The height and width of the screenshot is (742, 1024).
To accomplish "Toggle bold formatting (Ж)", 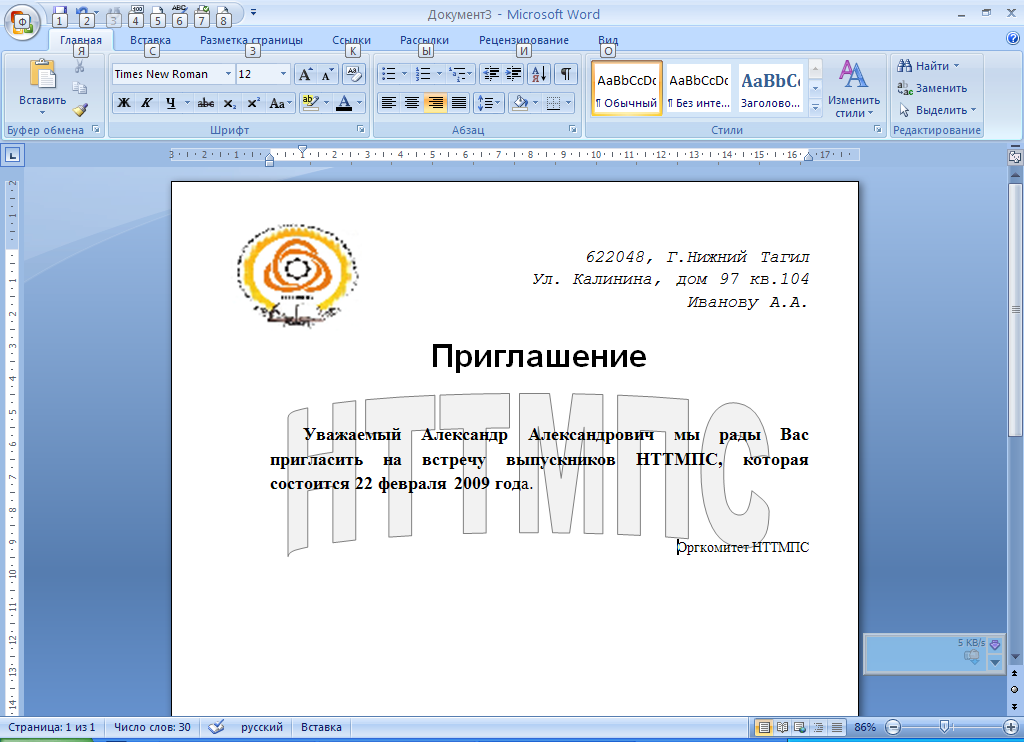I will 124,103.
